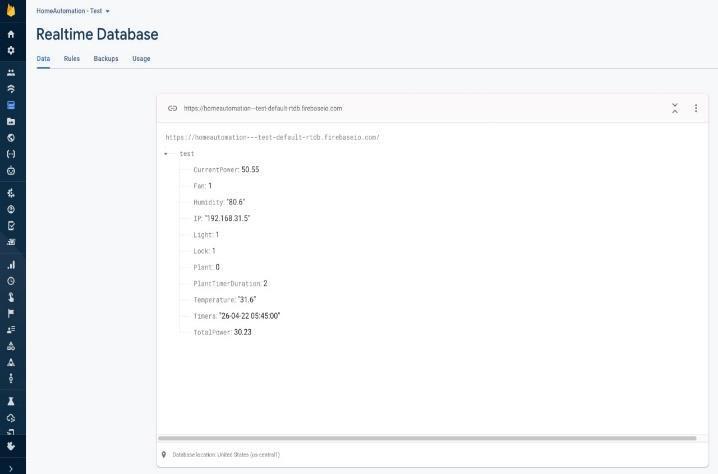The height and width of the screenshot is (474, 718).
Task: Expand the sidebar with bottom chevron
Action: [11, 469]
